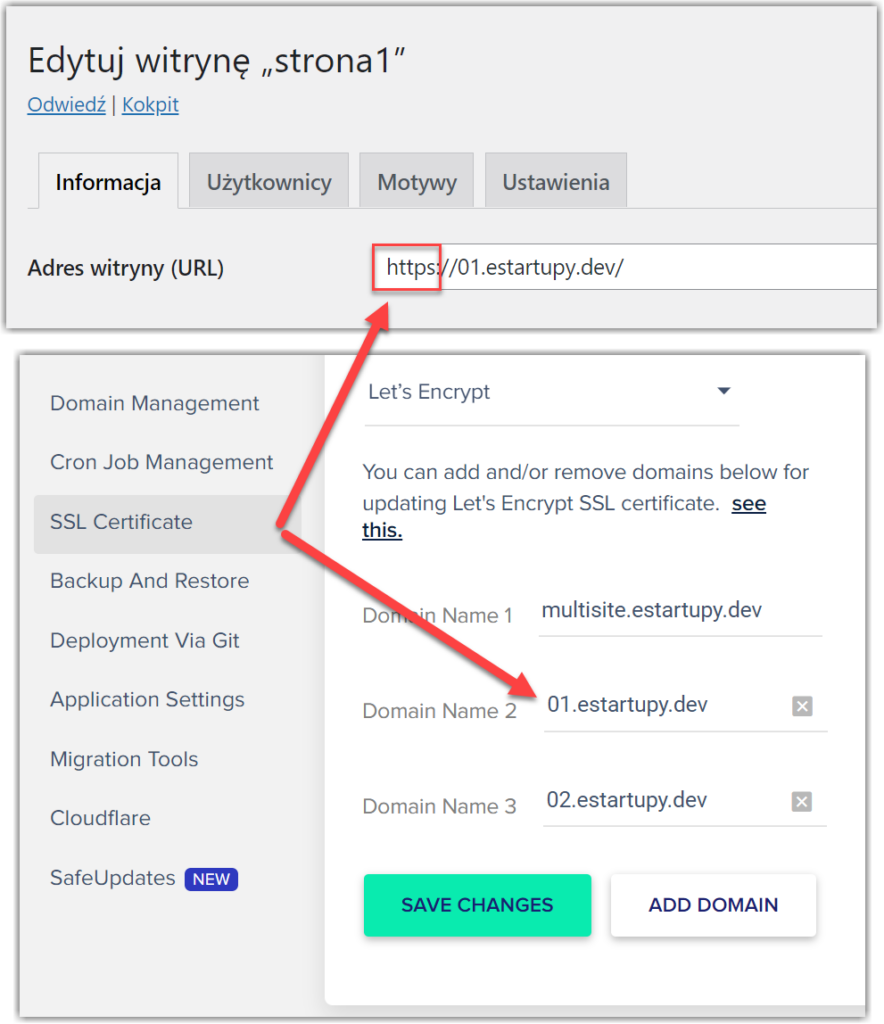This screenshot has height=1024, width=884.
Task: Open the Cloudflare sidebar item
Action: (x=100, y=818)
